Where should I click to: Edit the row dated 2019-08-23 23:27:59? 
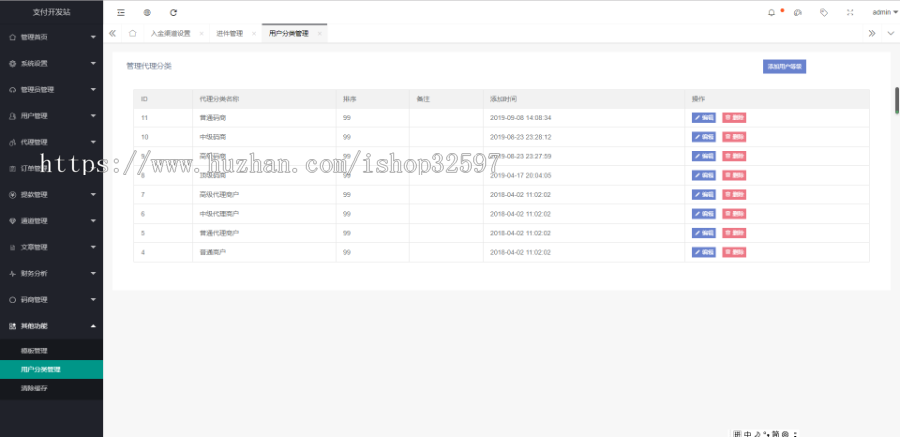(704, 156)
